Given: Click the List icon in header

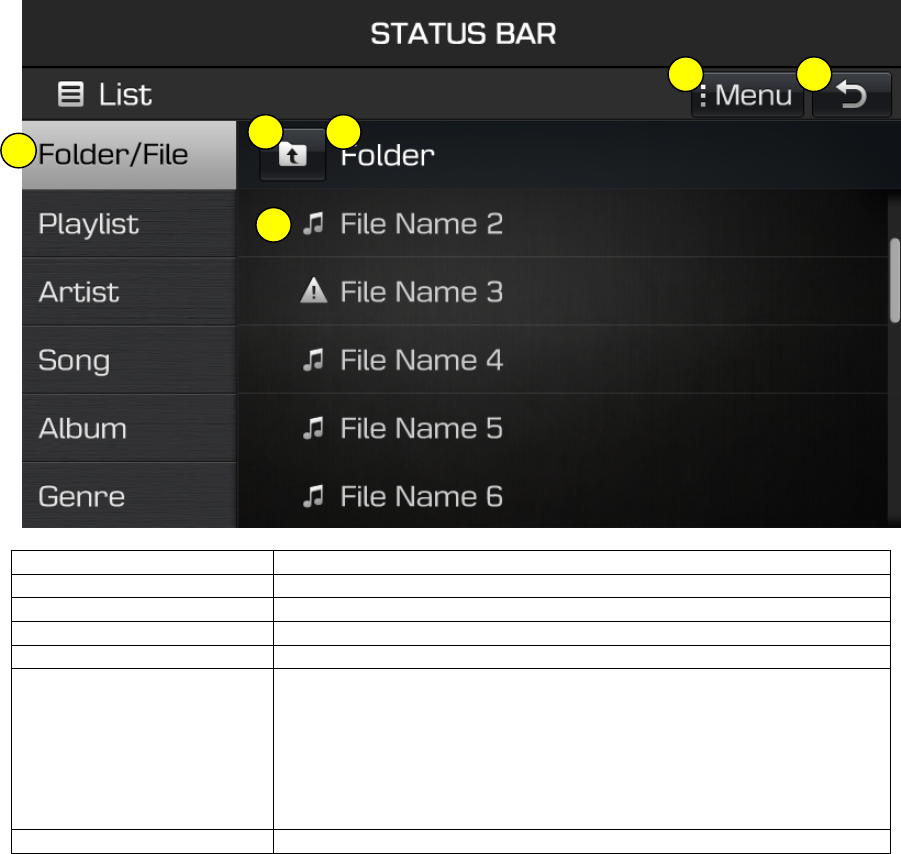Looking at the screenshot, I should pos(69,95).
